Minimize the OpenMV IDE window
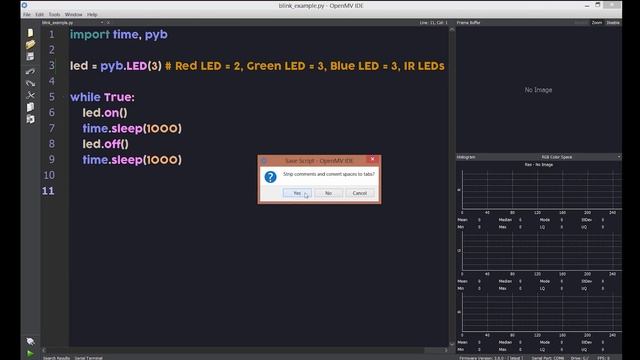This screenshot has width=640, height=360. 587,5
